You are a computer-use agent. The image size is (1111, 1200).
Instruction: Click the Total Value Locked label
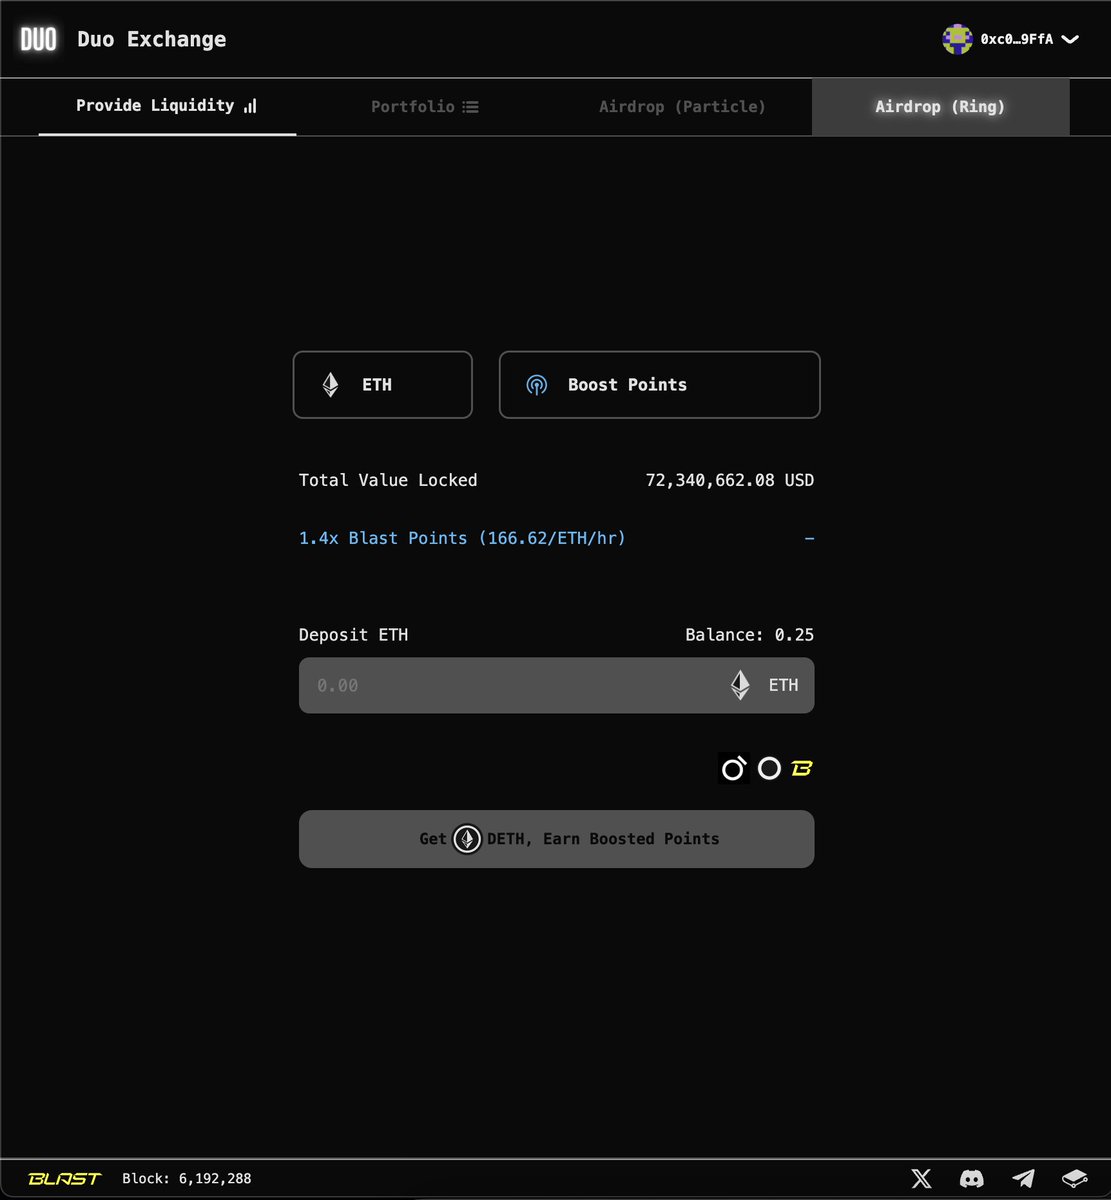[388, 480]
